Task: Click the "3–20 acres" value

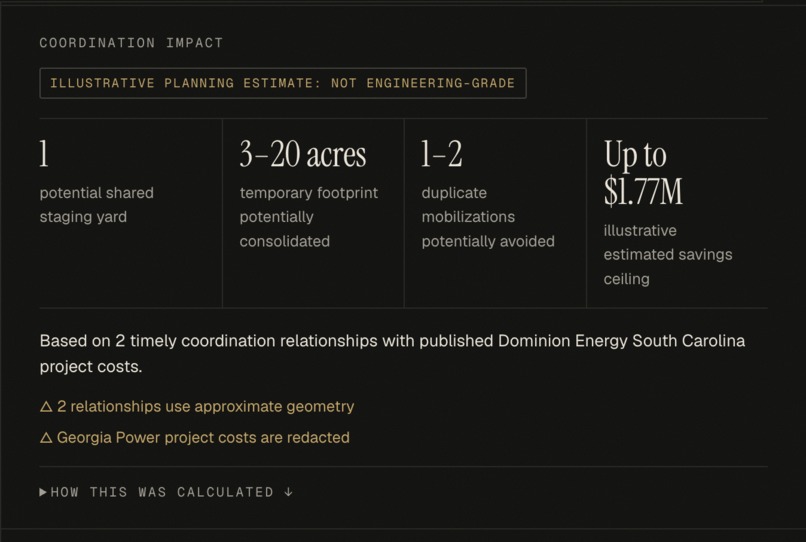Action: coord(303,154)
